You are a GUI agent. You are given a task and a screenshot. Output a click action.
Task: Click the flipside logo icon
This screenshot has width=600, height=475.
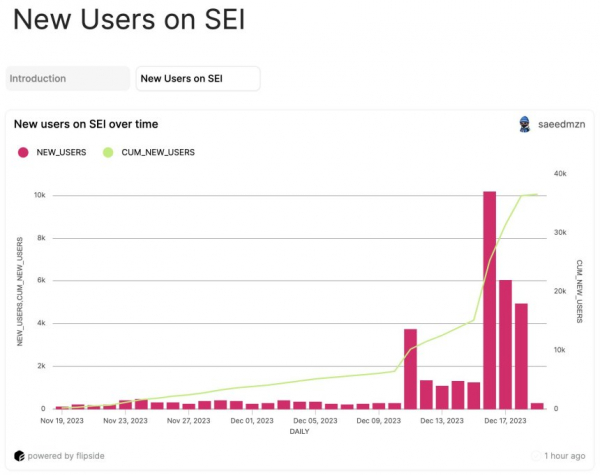(x=19, y=456)
